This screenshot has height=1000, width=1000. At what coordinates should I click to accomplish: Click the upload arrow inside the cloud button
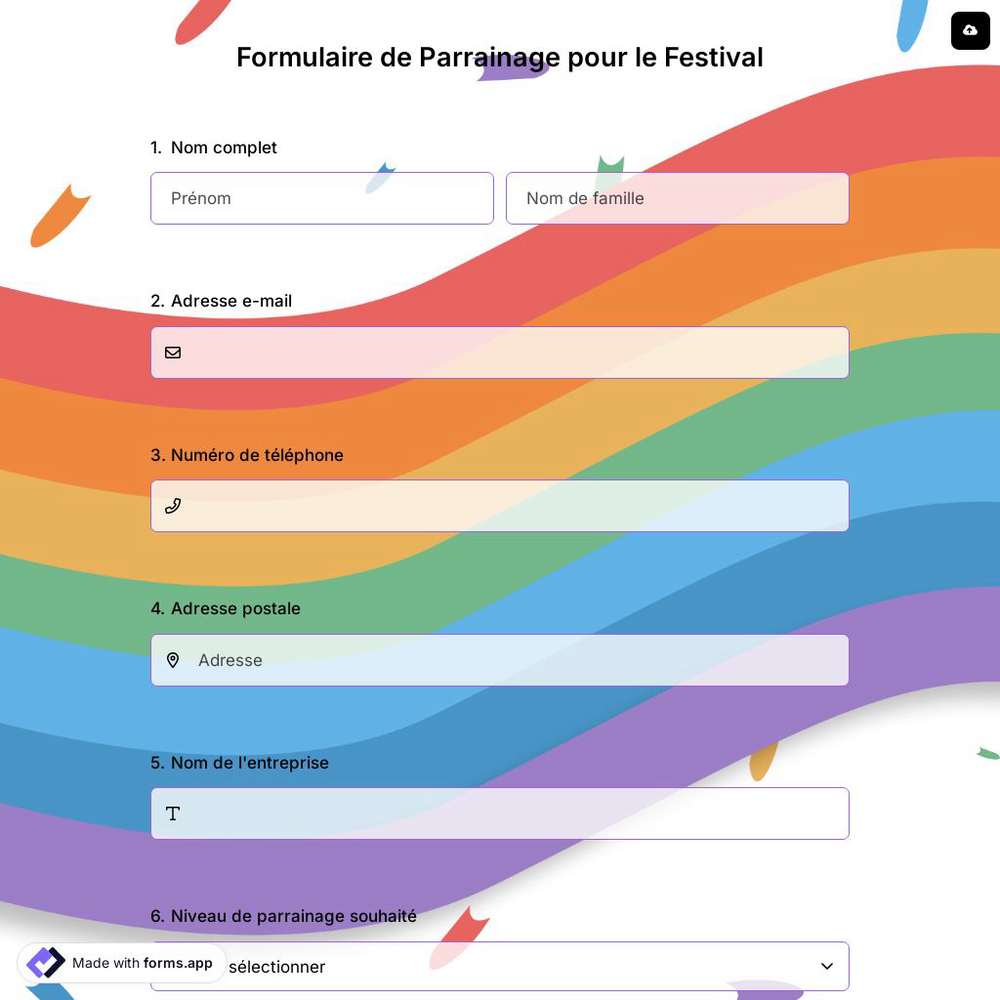[970, 31]
